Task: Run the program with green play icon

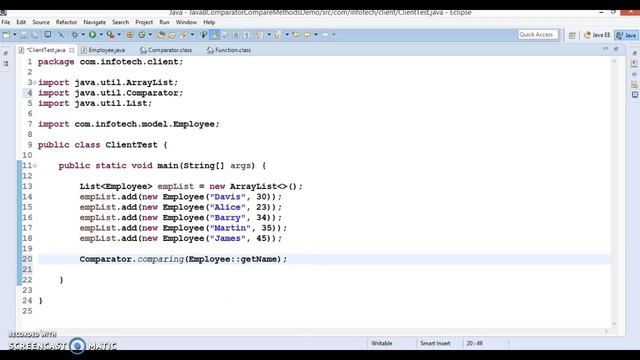Action: click(93, 35)
